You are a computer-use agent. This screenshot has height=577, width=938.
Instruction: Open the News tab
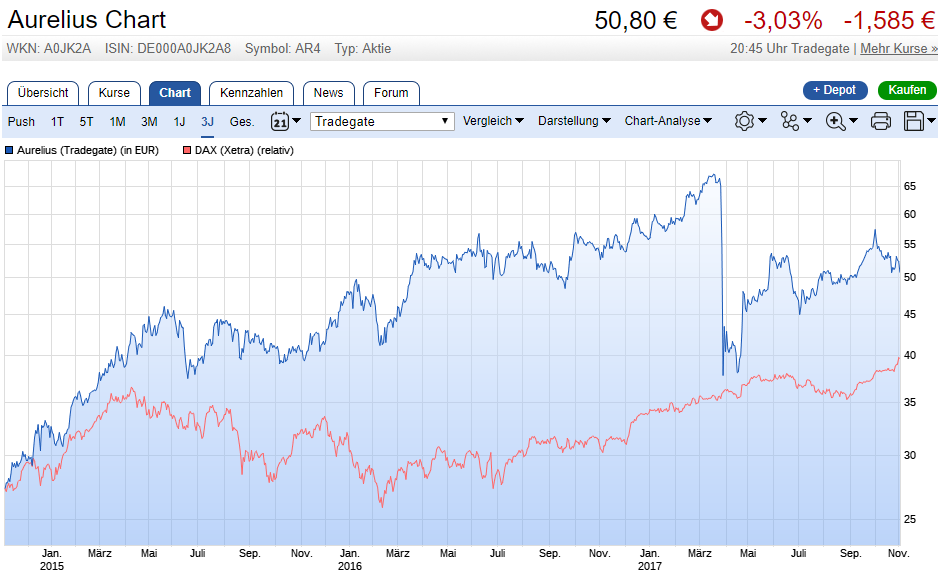pyautogui.click(x=328, y=93)
